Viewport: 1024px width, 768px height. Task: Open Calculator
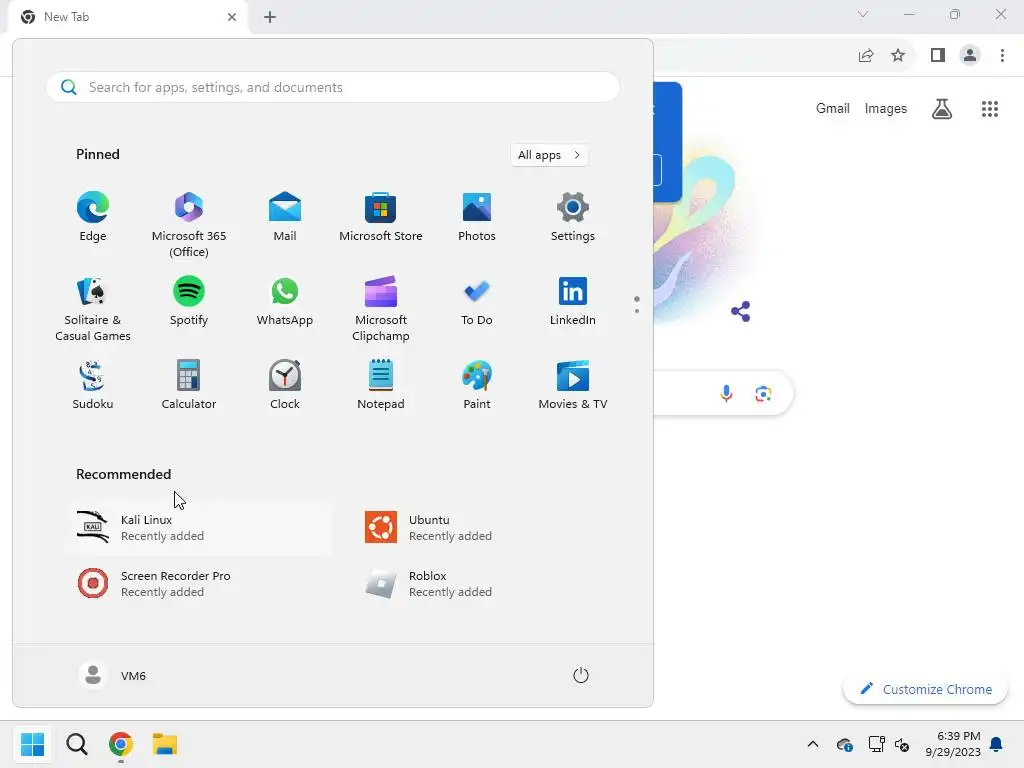coord(189,385)
